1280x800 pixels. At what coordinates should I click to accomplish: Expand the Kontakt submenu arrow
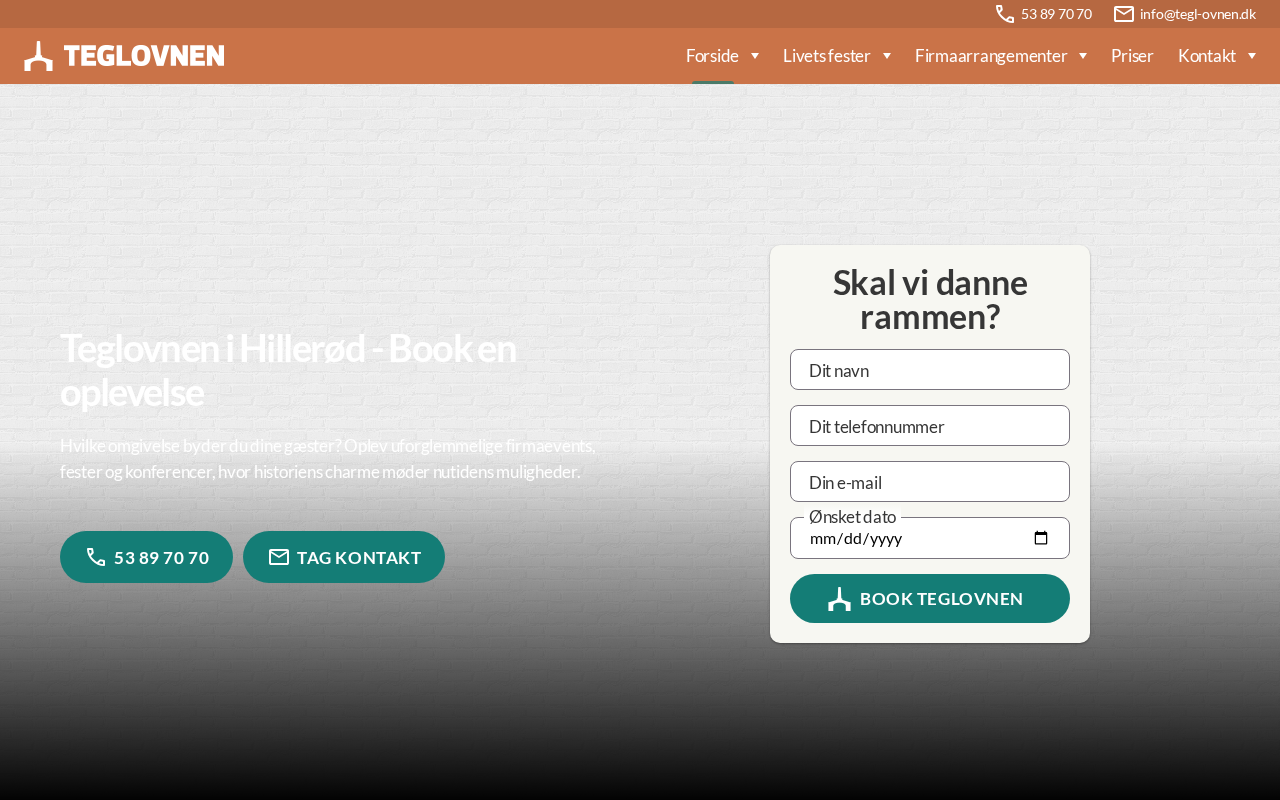(1252, 56)
